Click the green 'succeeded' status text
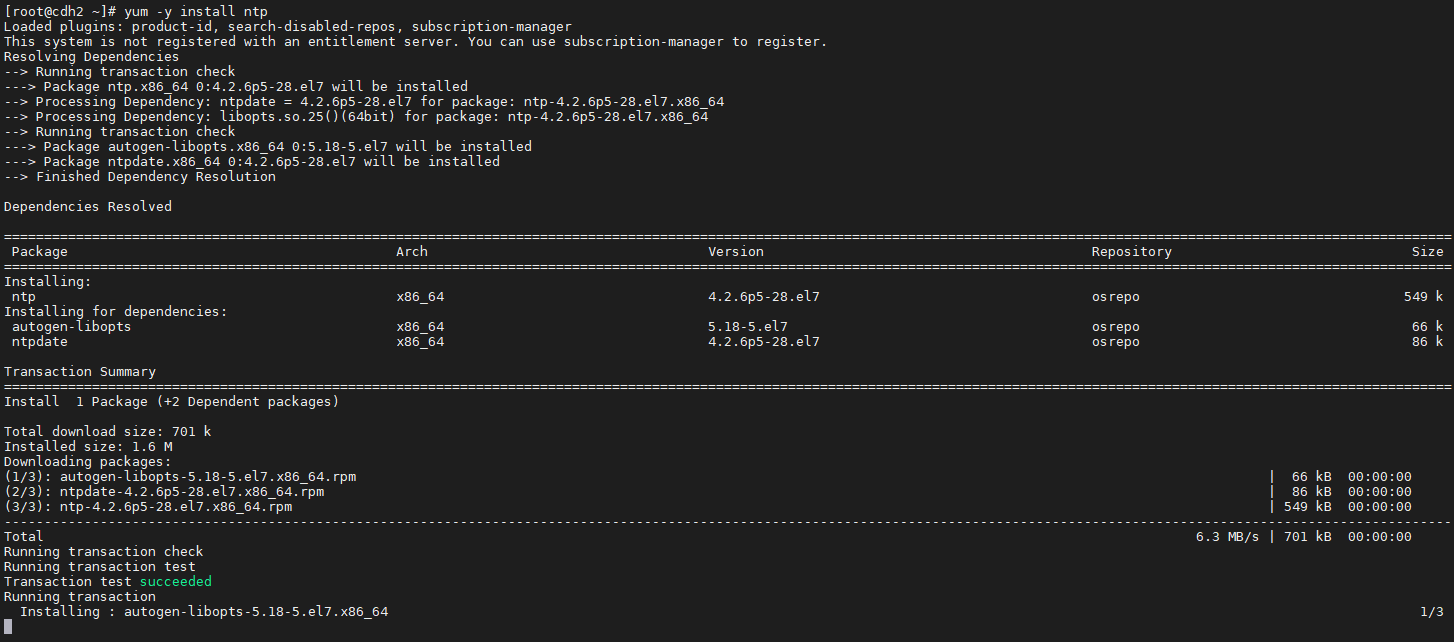 [x=176, y=581]
